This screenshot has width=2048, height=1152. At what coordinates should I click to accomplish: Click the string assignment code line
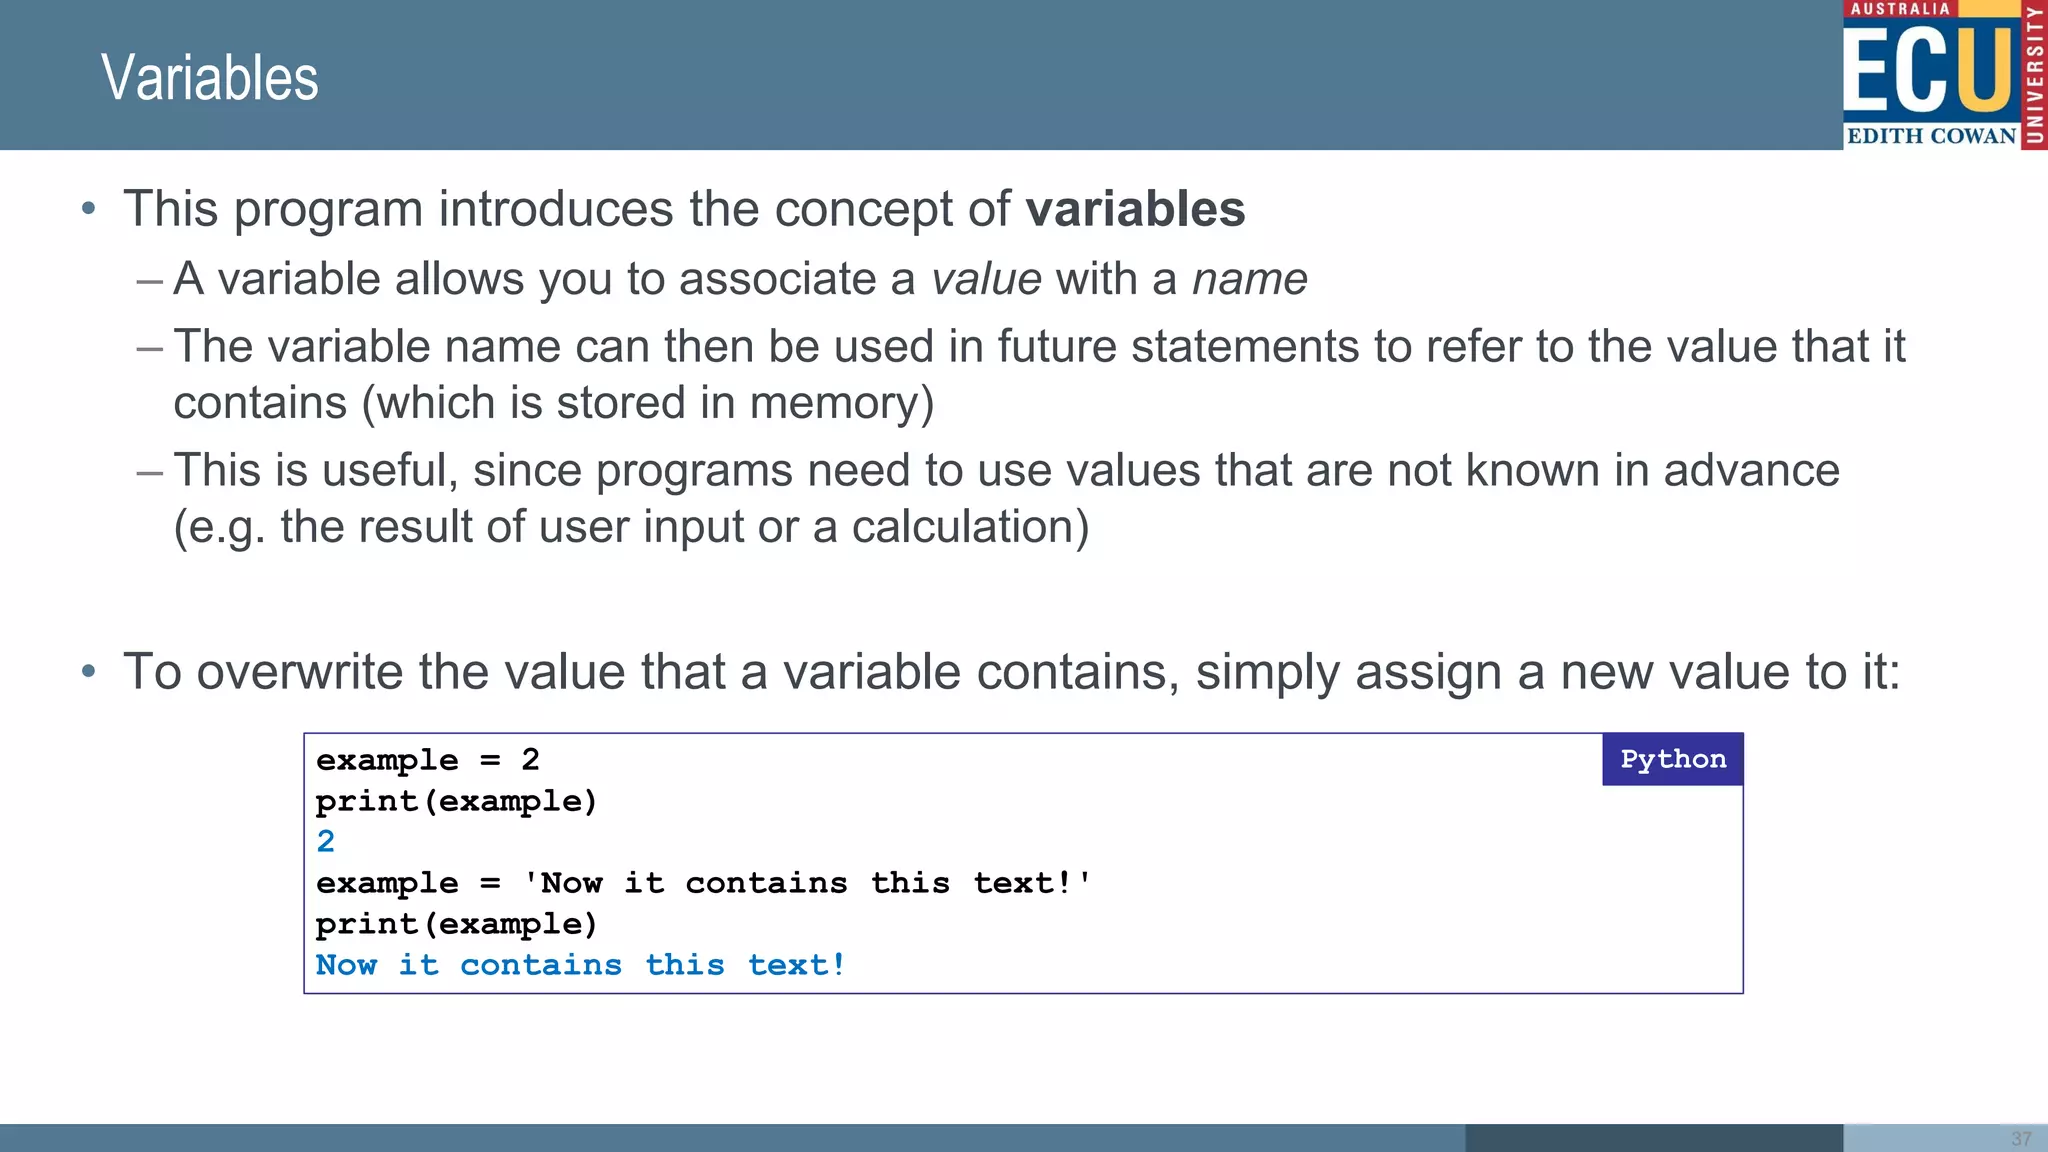tap(703, 883)
